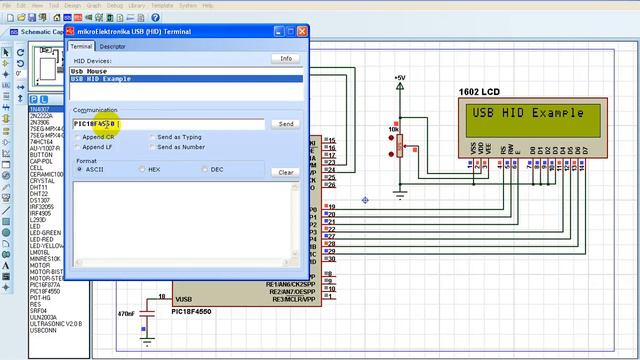Select the 2D Line graphics tool

tap(6, 211)
